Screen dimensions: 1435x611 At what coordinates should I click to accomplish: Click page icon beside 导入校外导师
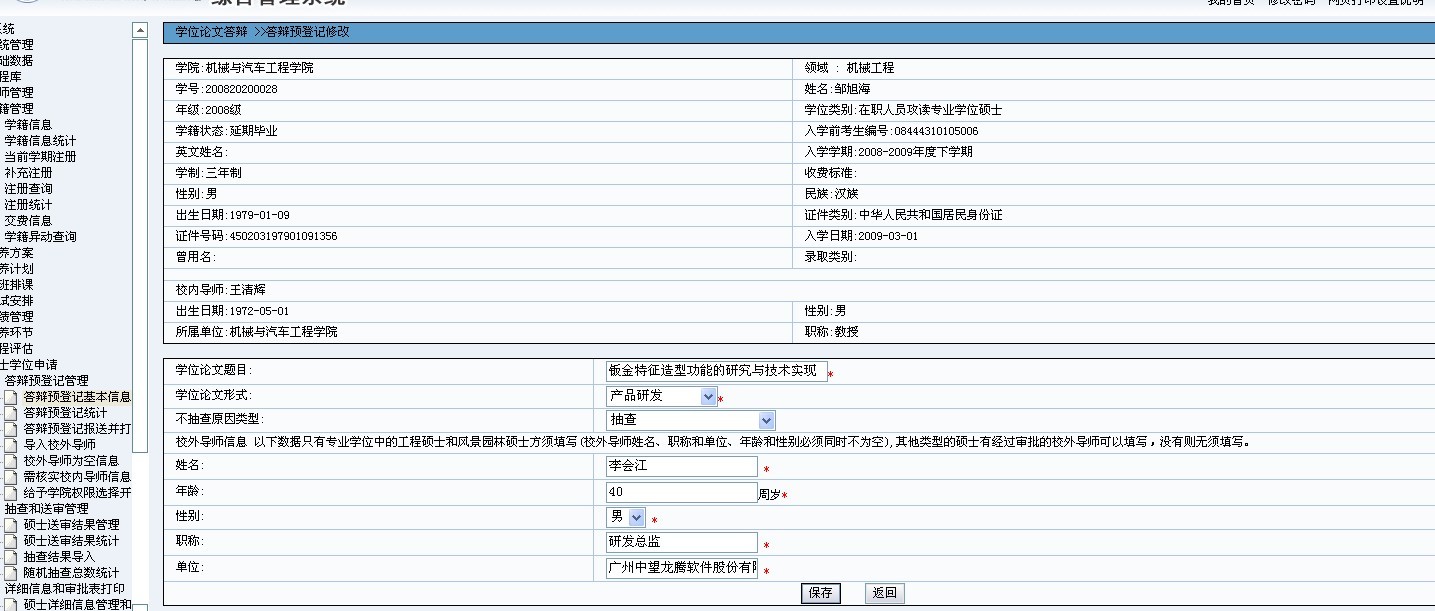tap(10, 445)
